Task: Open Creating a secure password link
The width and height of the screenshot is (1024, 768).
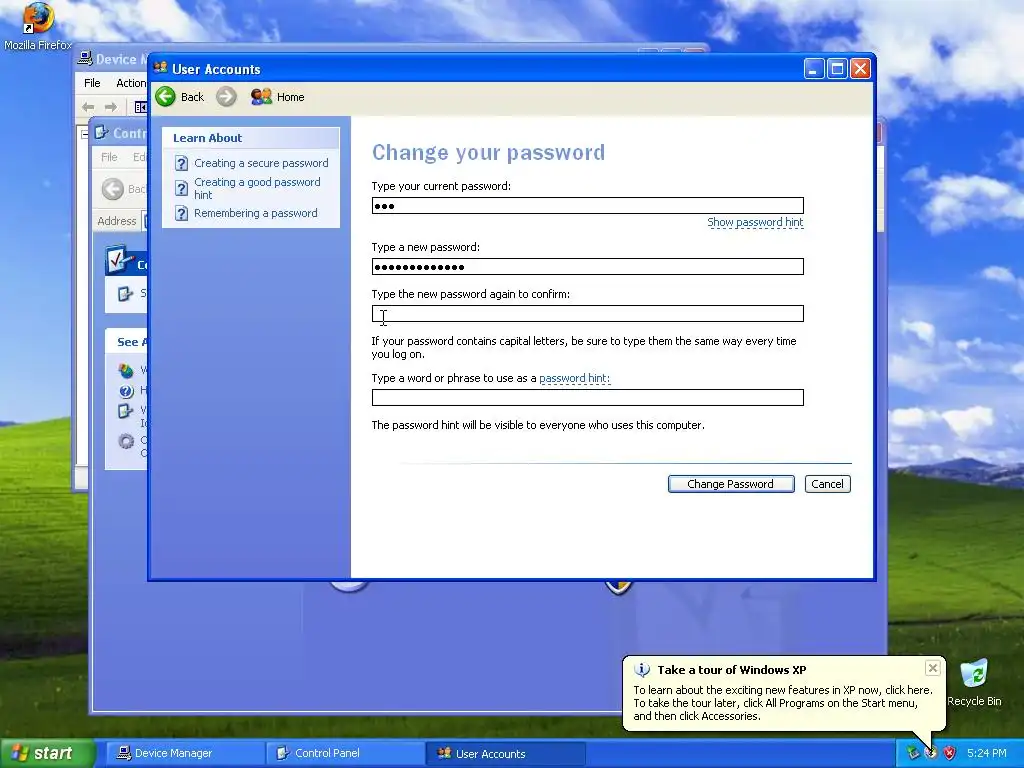Action: point(261,163)
